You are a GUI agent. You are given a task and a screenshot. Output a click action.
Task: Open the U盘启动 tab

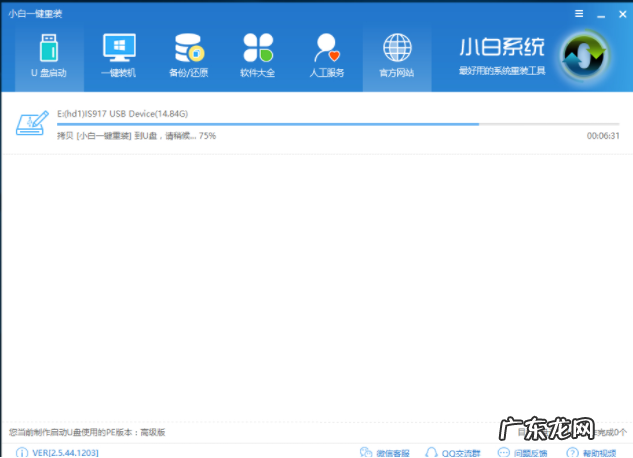49,57
